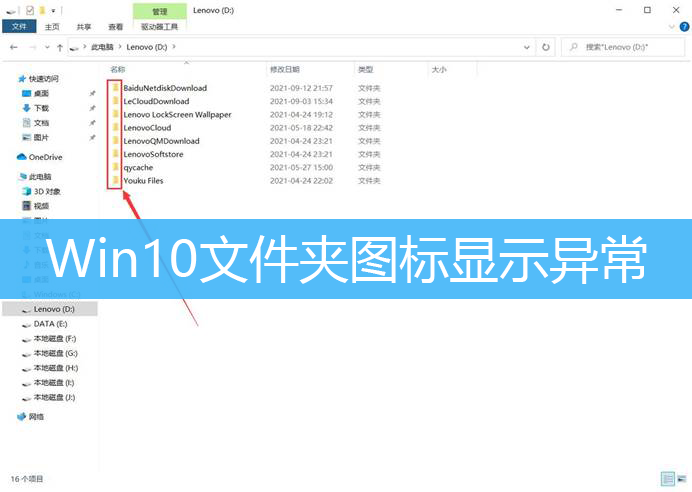Open the 共享 (Share) ribbon tab
692x492 pixels.
(84, 28)
